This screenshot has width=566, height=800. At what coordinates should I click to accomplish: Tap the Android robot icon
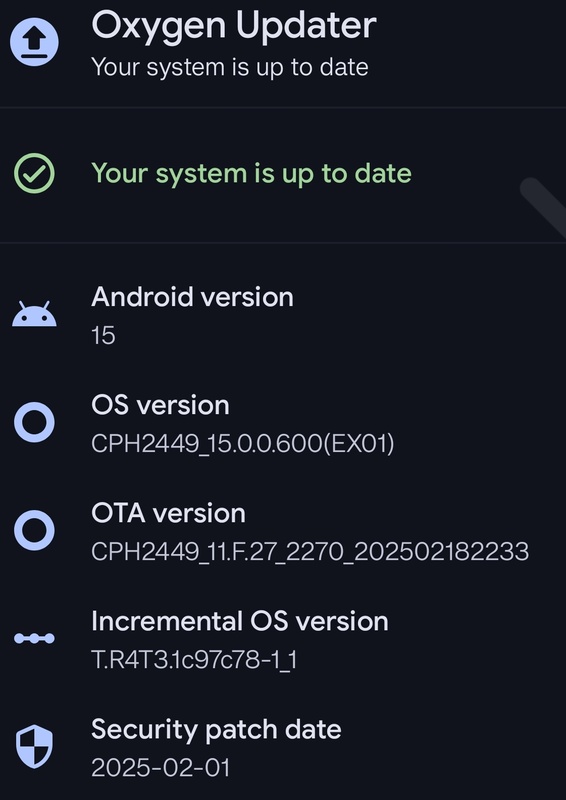pyautogui.click(x=34, y=314)
